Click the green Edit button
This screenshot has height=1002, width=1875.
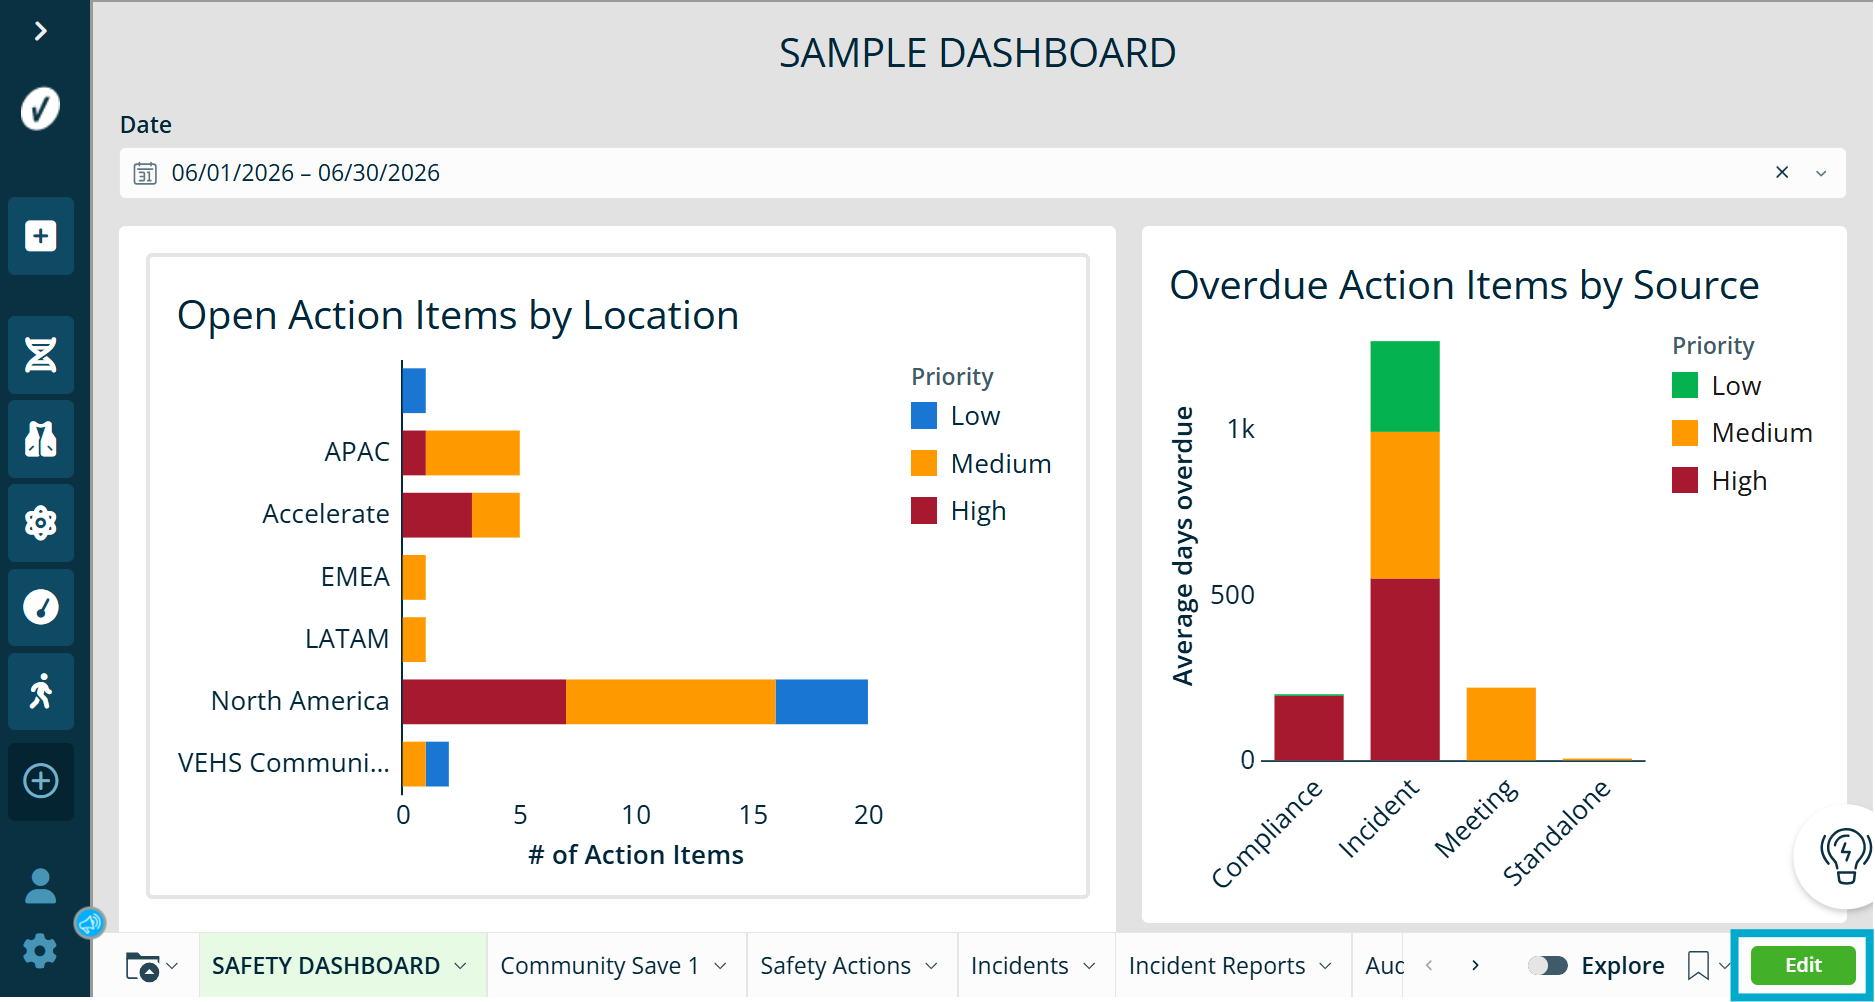(1803, 966)
